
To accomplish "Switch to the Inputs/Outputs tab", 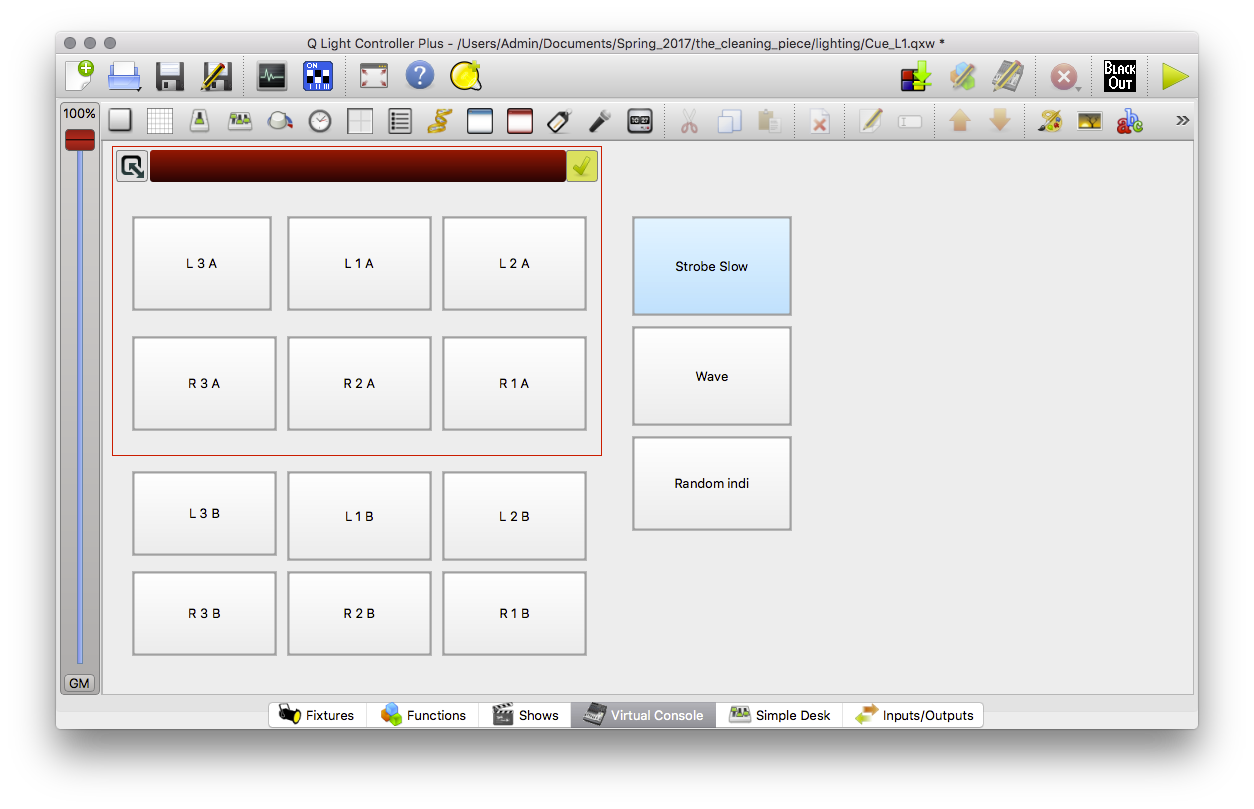I will 913,715.
